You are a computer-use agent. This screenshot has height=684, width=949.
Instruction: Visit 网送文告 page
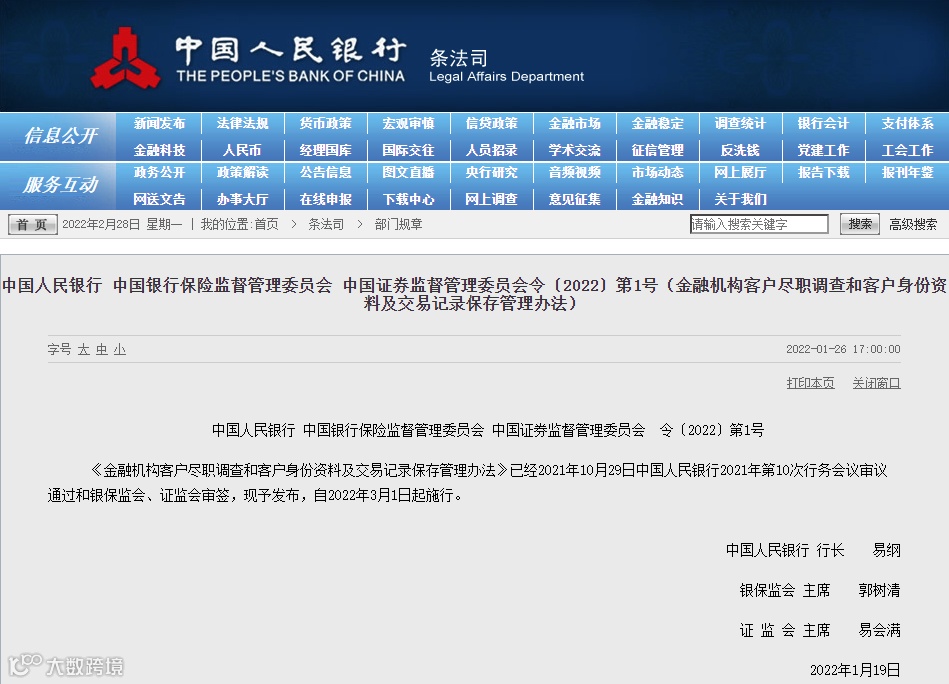pyautogui.click(x=159, y=199)
